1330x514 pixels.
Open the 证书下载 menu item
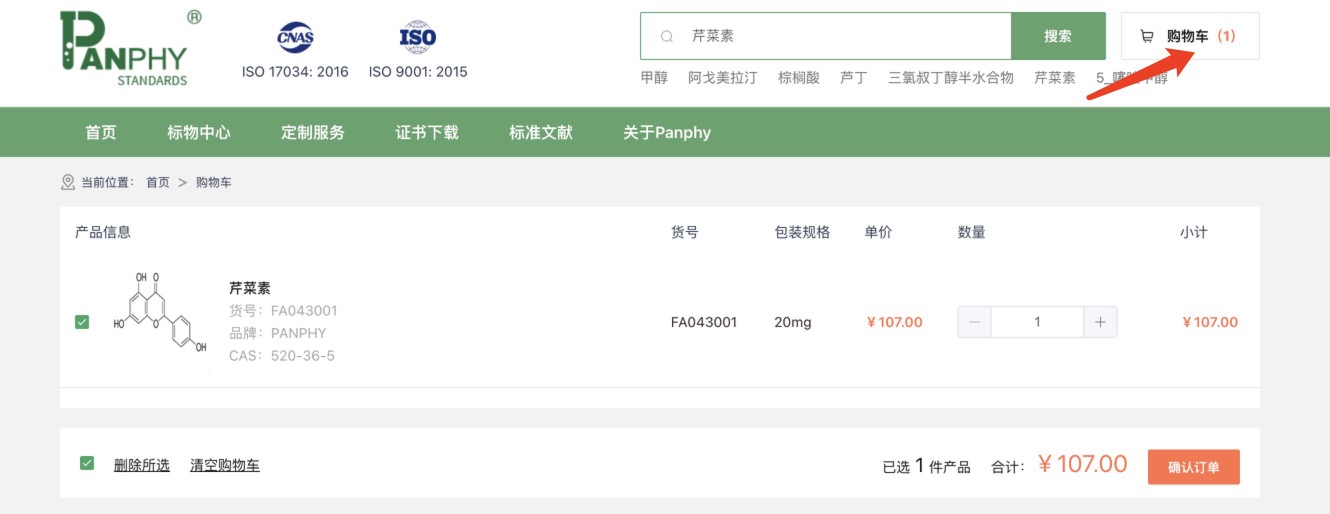[x=427, y=132]
